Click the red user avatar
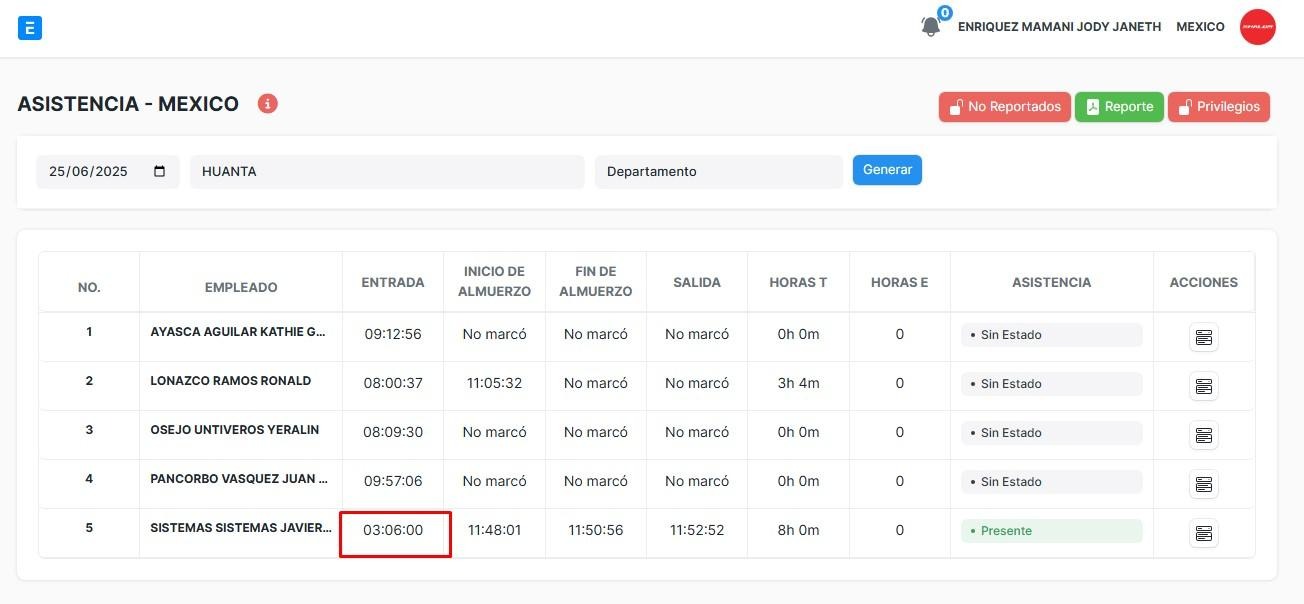 point(1257,27)
